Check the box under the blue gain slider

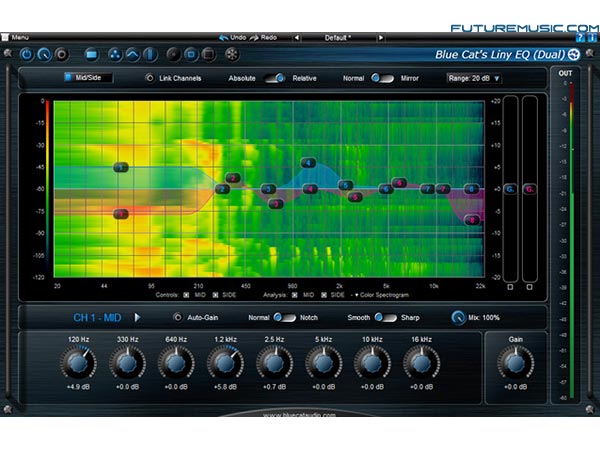(510, 287)
